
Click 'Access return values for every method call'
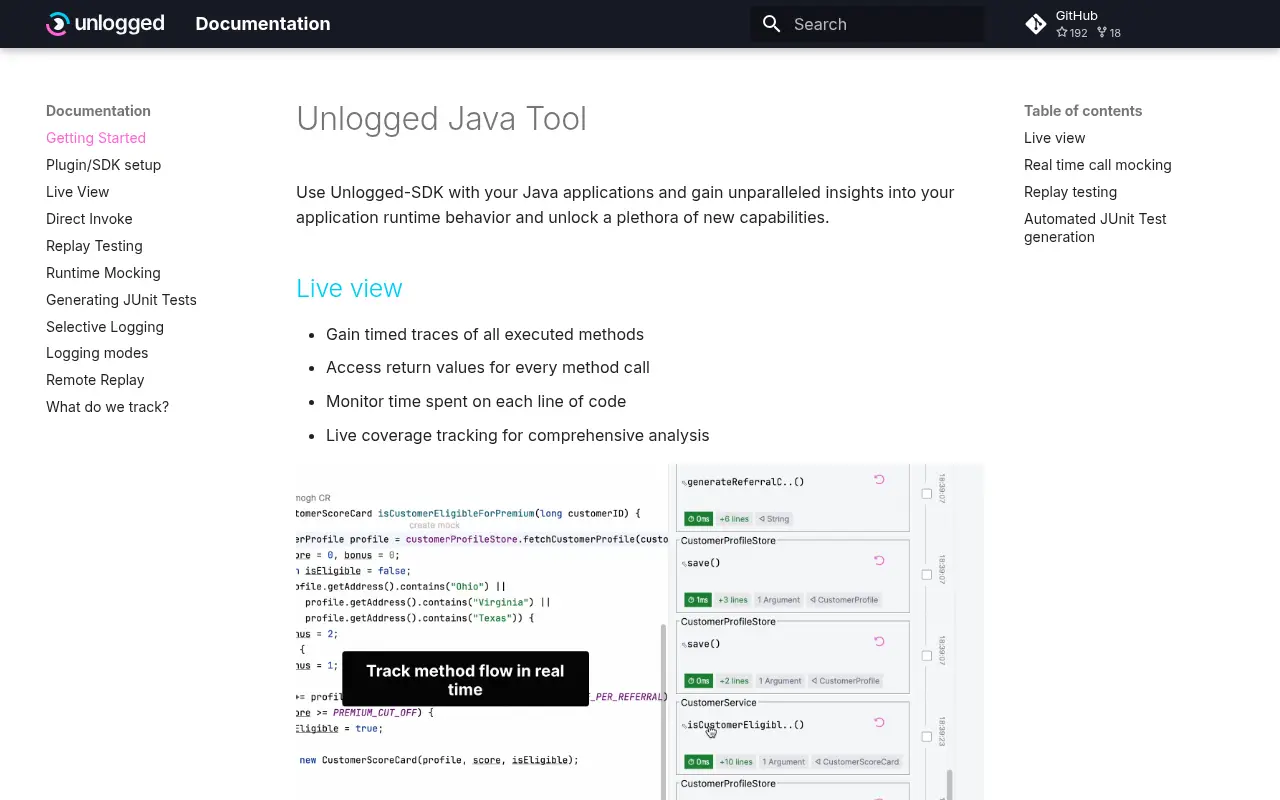click(488, 367)
